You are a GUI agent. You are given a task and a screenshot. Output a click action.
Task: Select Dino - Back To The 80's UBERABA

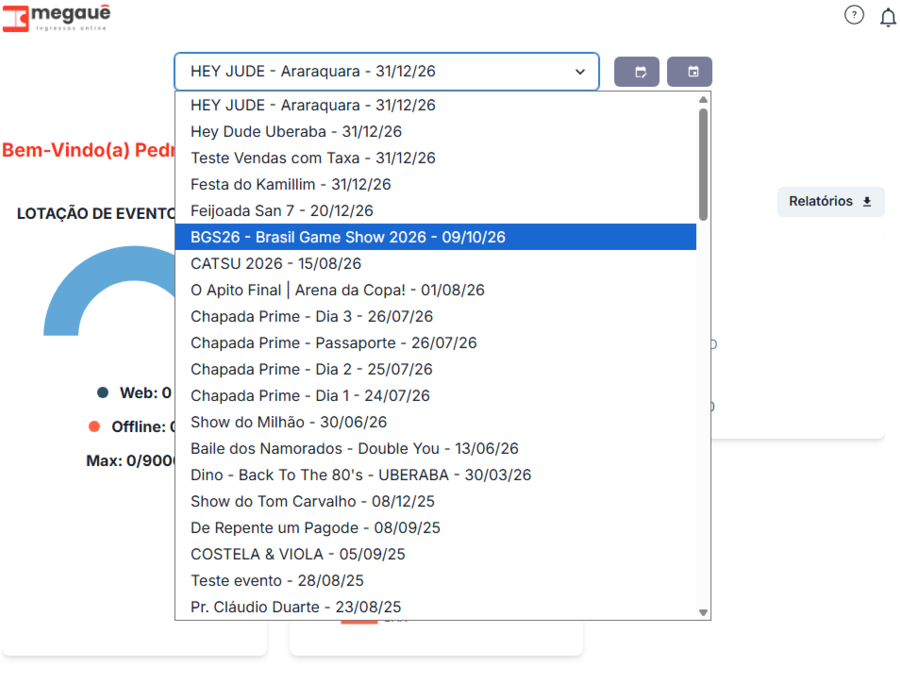point(436,475)
